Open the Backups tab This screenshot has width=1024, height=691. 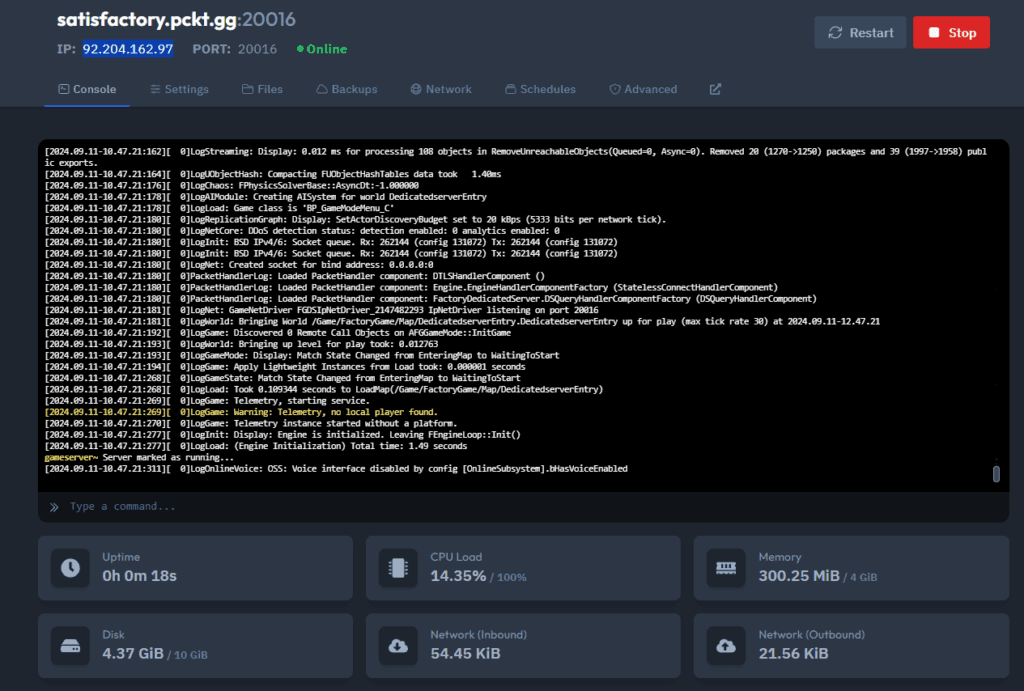pyautogui.click(x=346, y=89)
